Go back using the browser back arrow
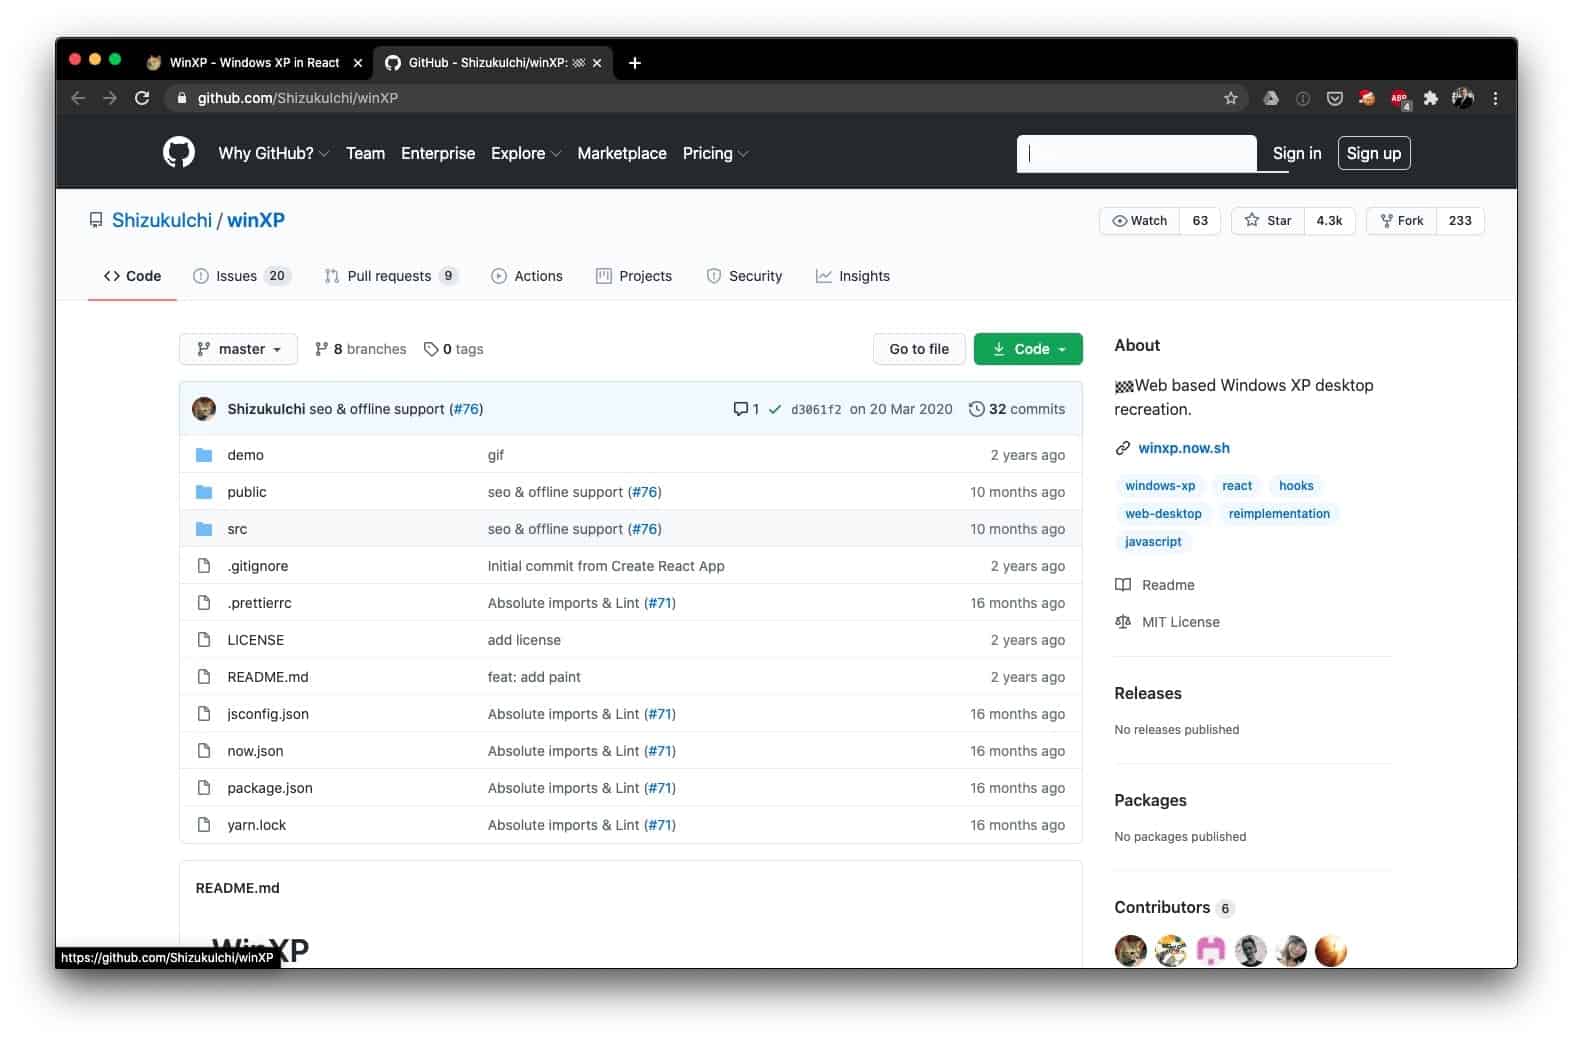 tap(78, 98)
